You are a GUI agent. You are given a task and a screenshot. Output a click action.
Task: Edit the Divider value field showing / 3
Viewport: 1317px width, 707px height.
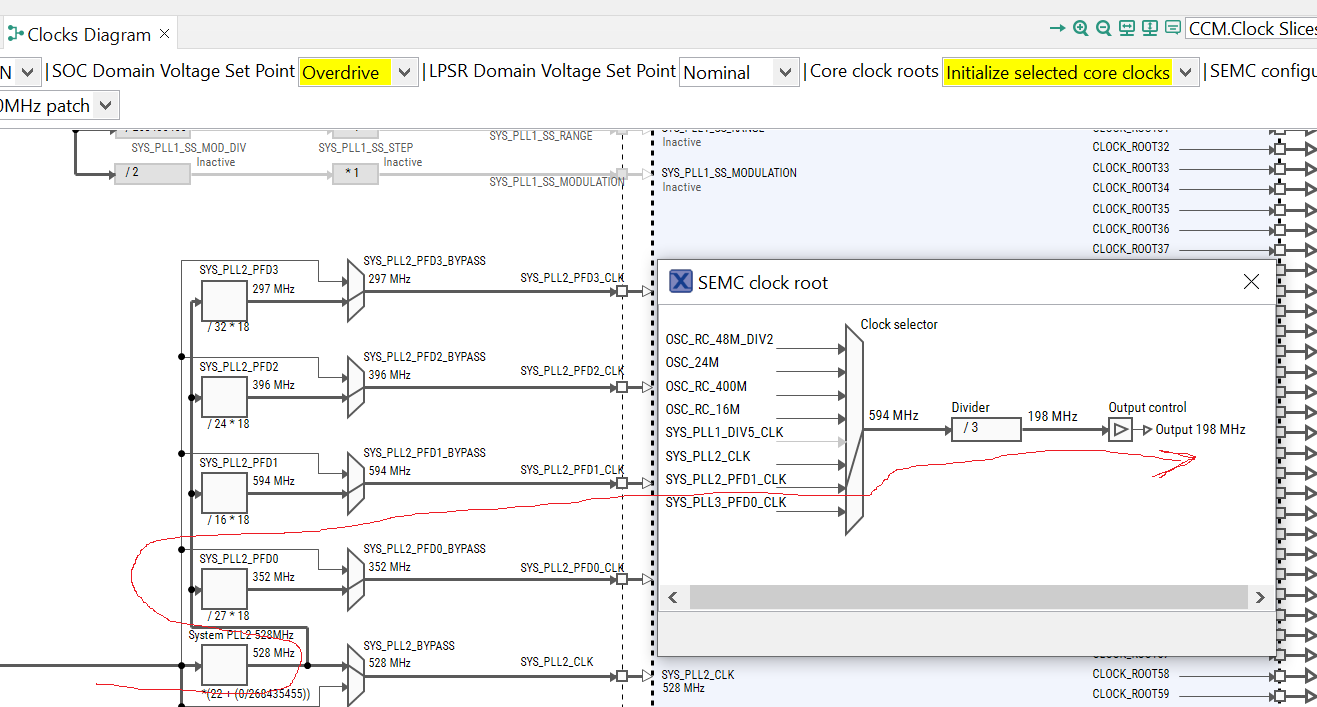[x=984, y=428]
